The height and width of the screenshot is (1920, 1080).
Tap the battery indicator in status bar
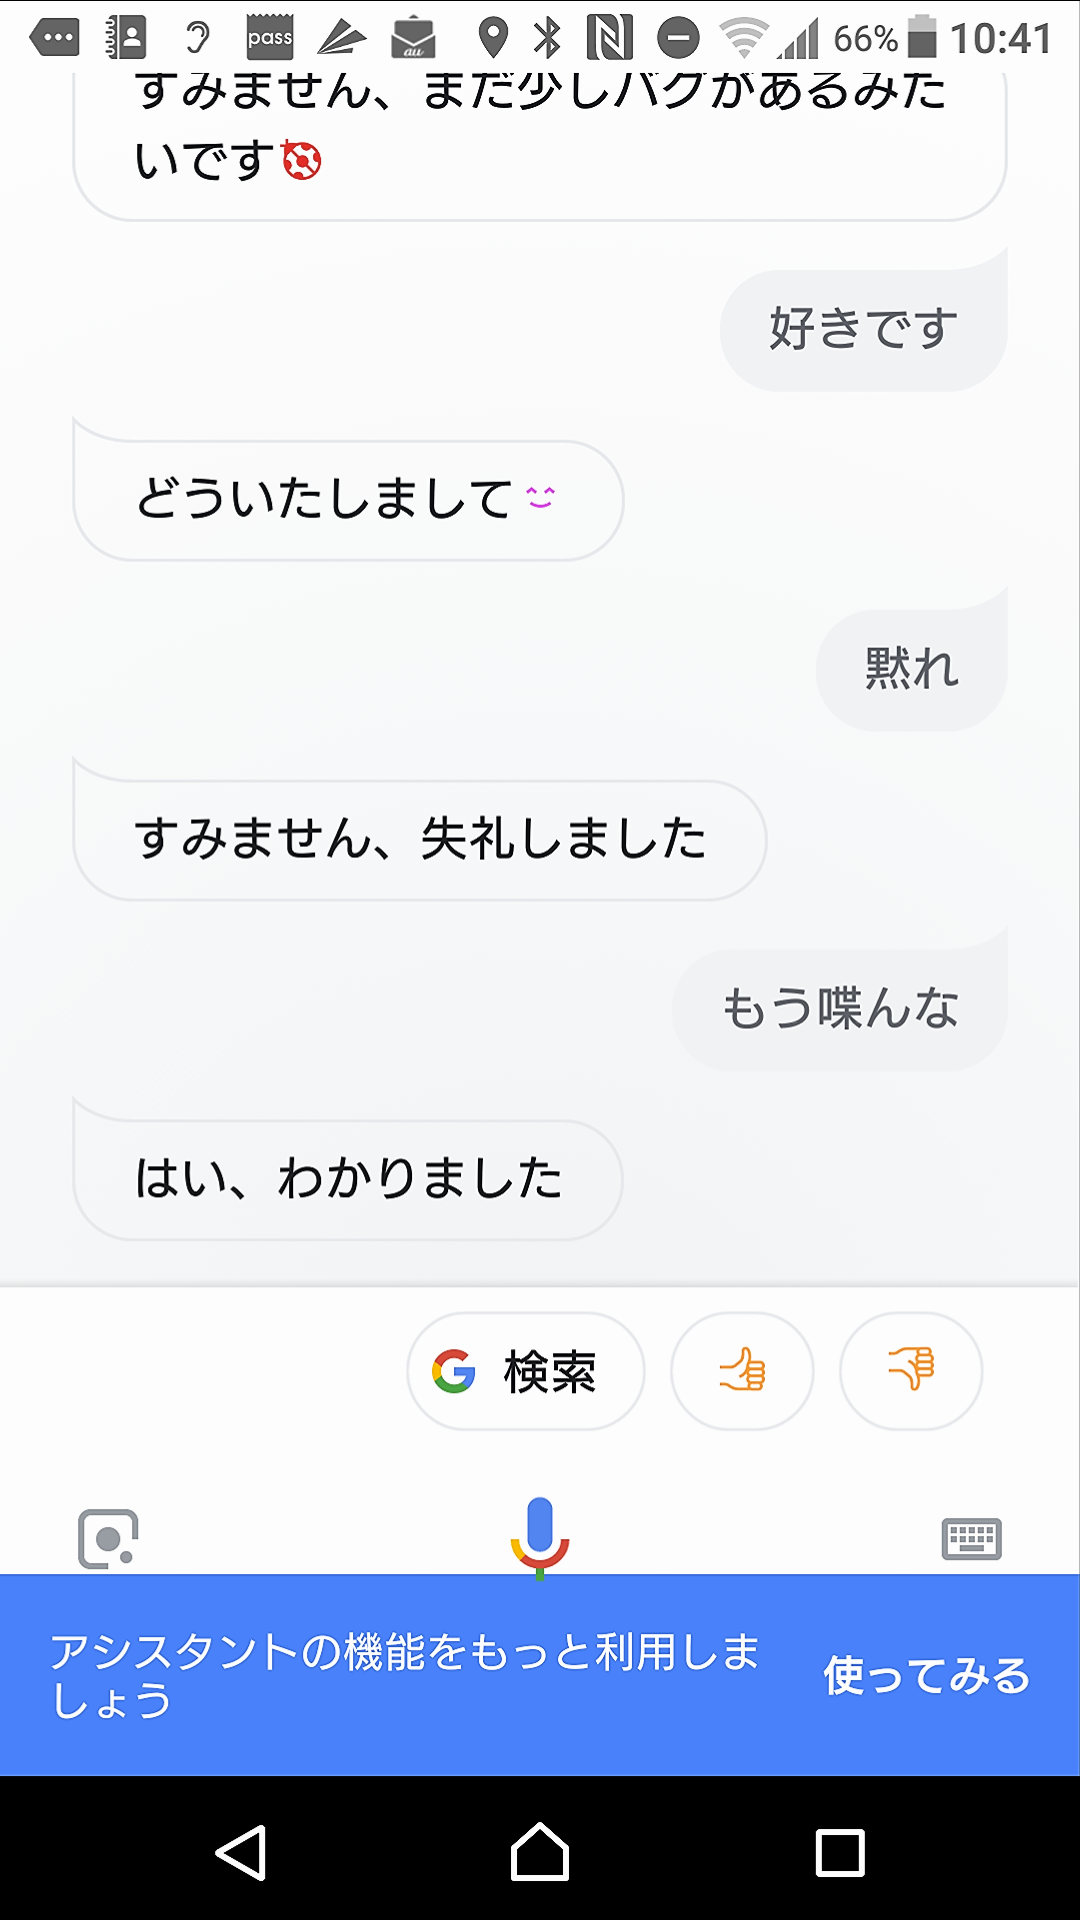[x=921, y=38]
